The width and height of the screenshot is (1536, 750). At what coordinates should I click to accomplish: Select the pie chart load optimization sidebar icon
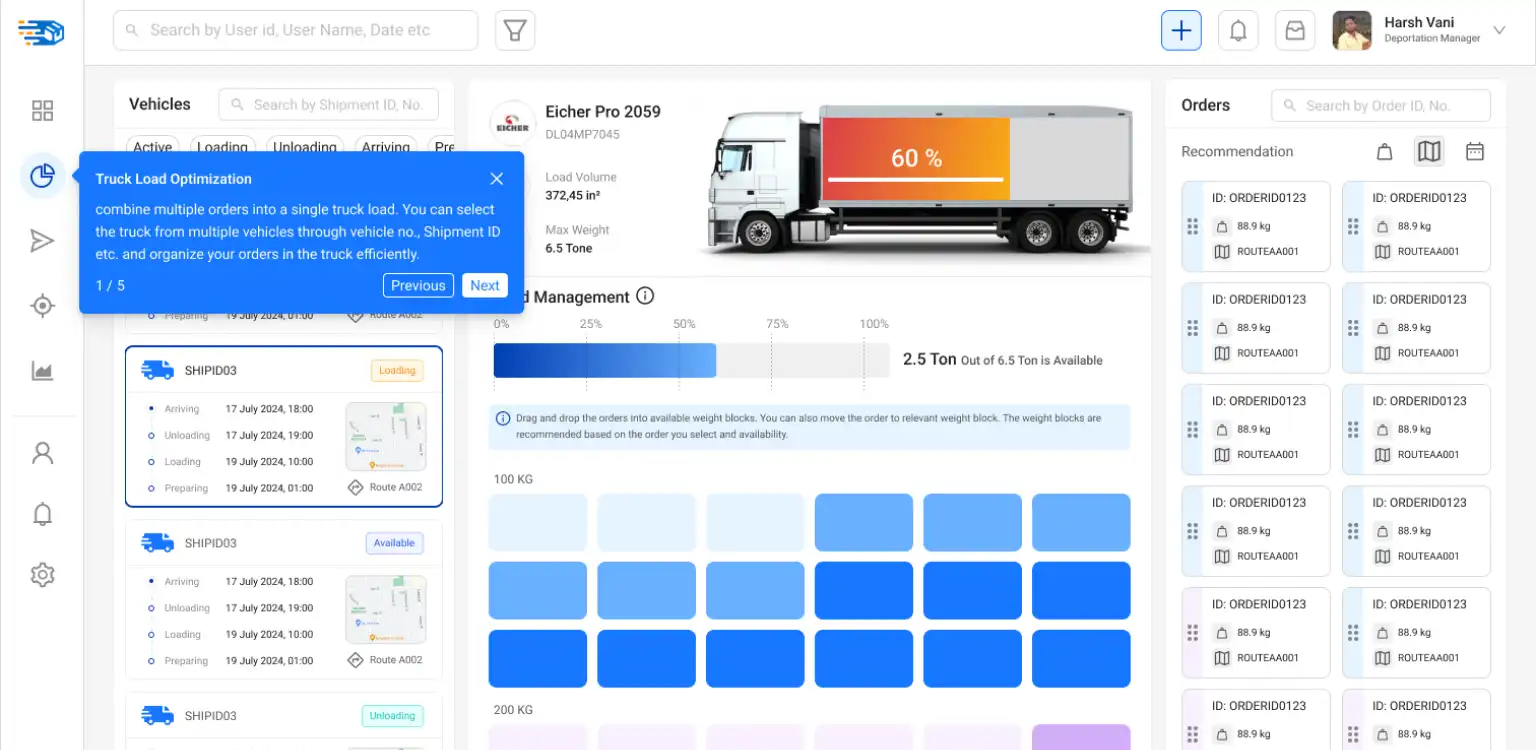click(x=42, y=176)
